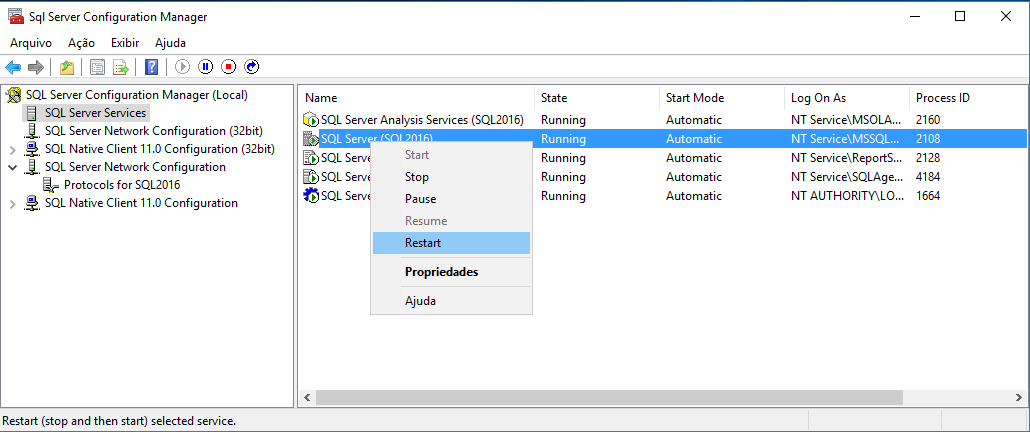Click the horizontal scrollbar right arrow
This screenshot has height=432, width=1030.
click(1019, 397)
